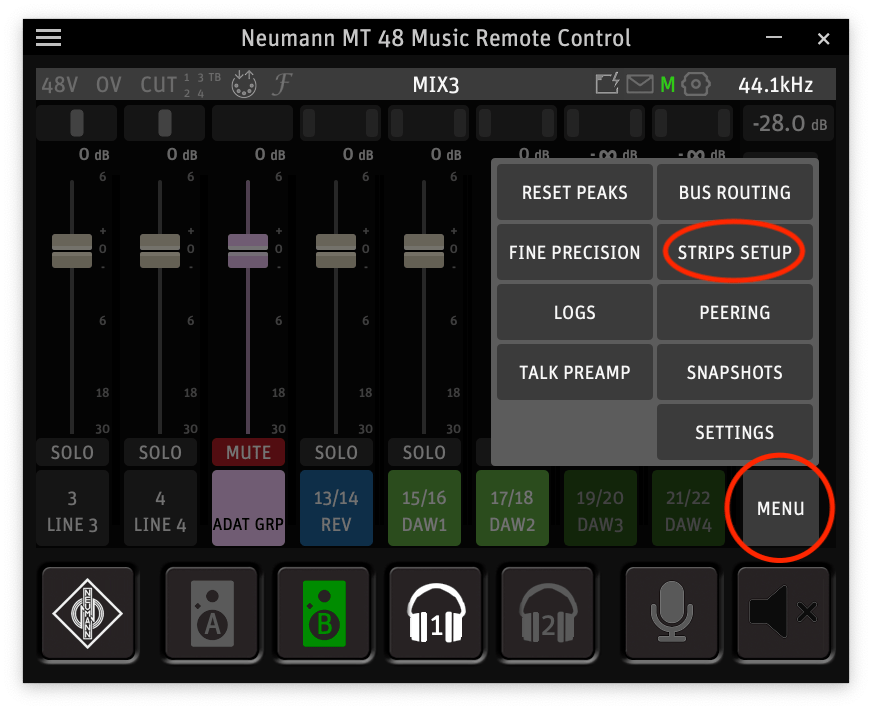Select the 15/16 DAW1 channel label
Screen dimensions: 872x710
(x=424, y=508)
